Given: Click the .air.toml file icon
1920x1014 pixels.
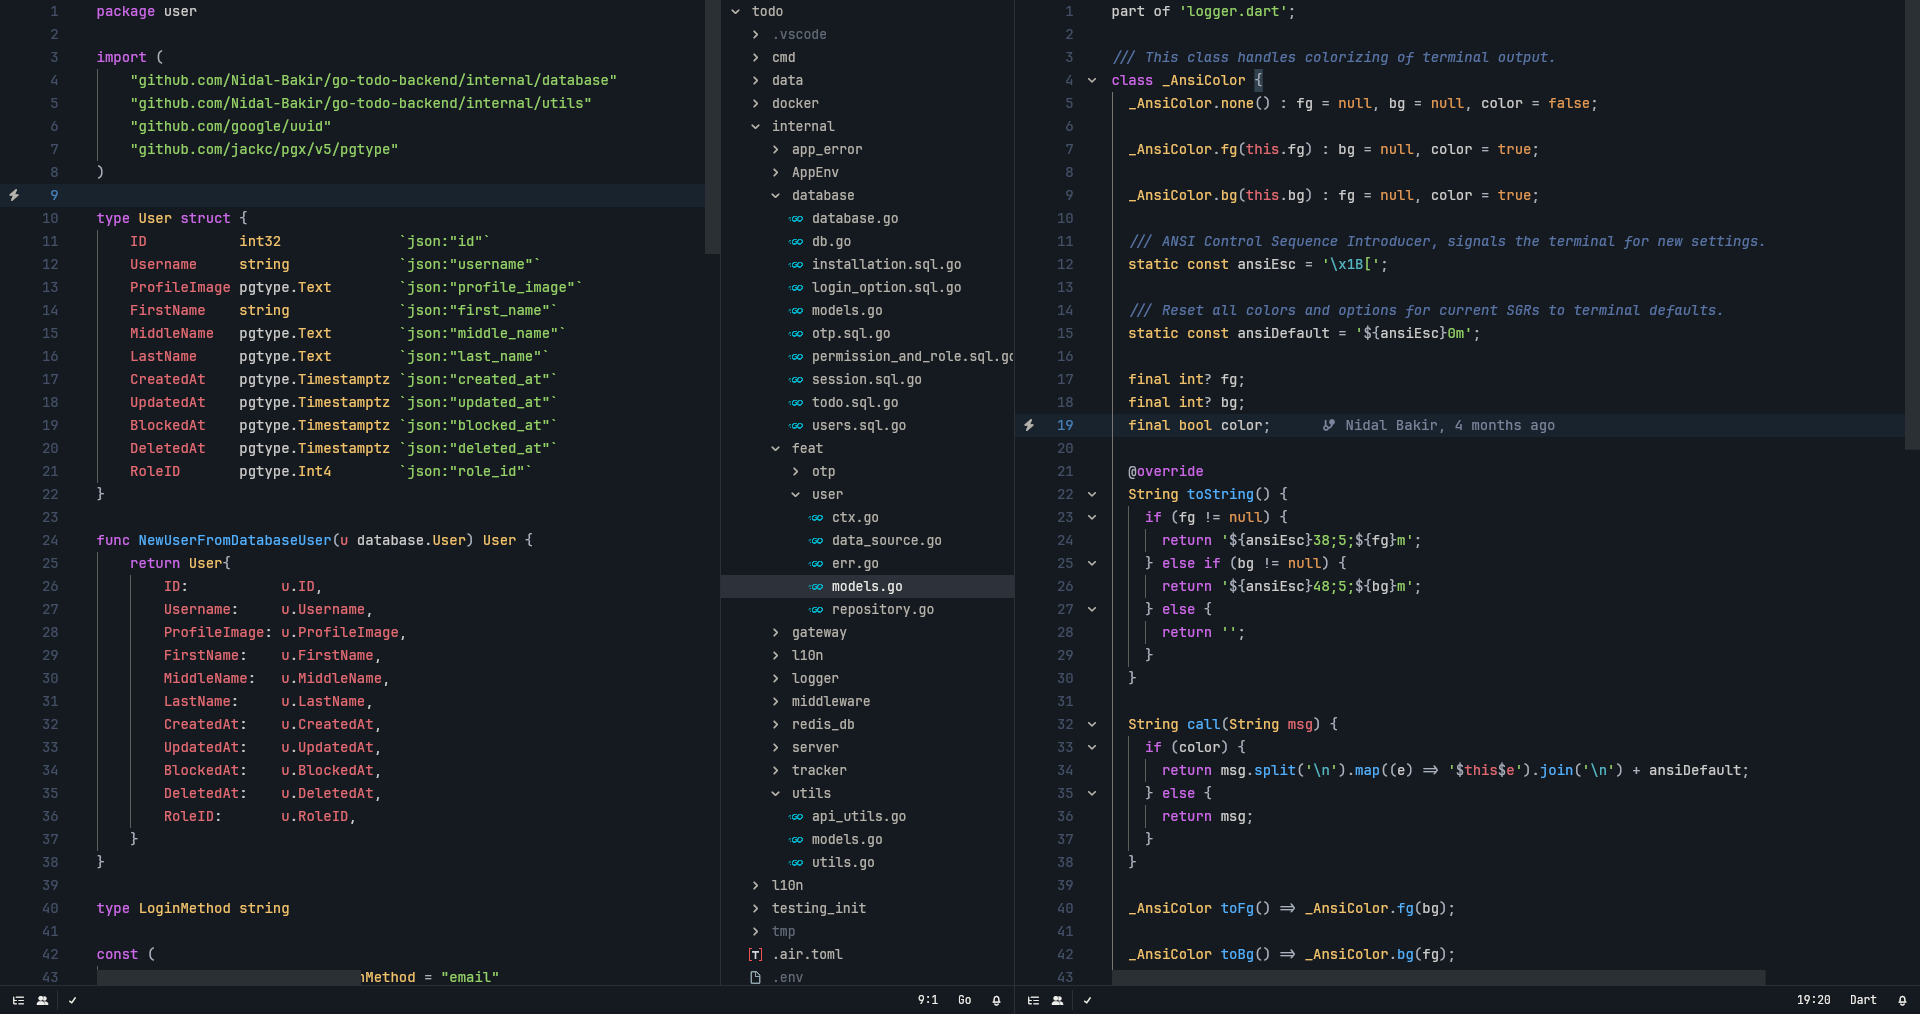Looking at the screenshot, I should (756, 954).
